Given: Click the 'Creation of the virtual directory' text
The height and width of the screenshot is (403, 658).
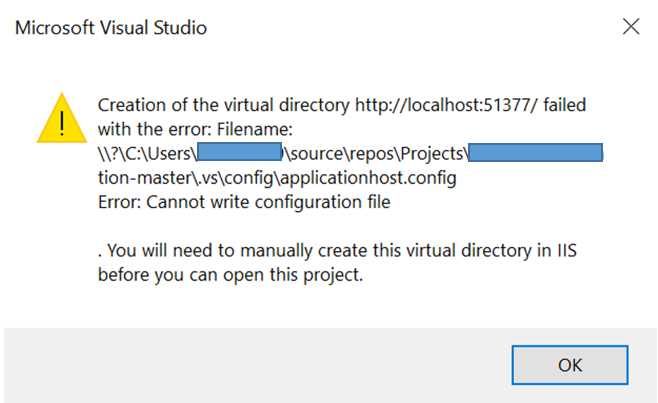Looking at the screenshot, I should pos(224,105).
